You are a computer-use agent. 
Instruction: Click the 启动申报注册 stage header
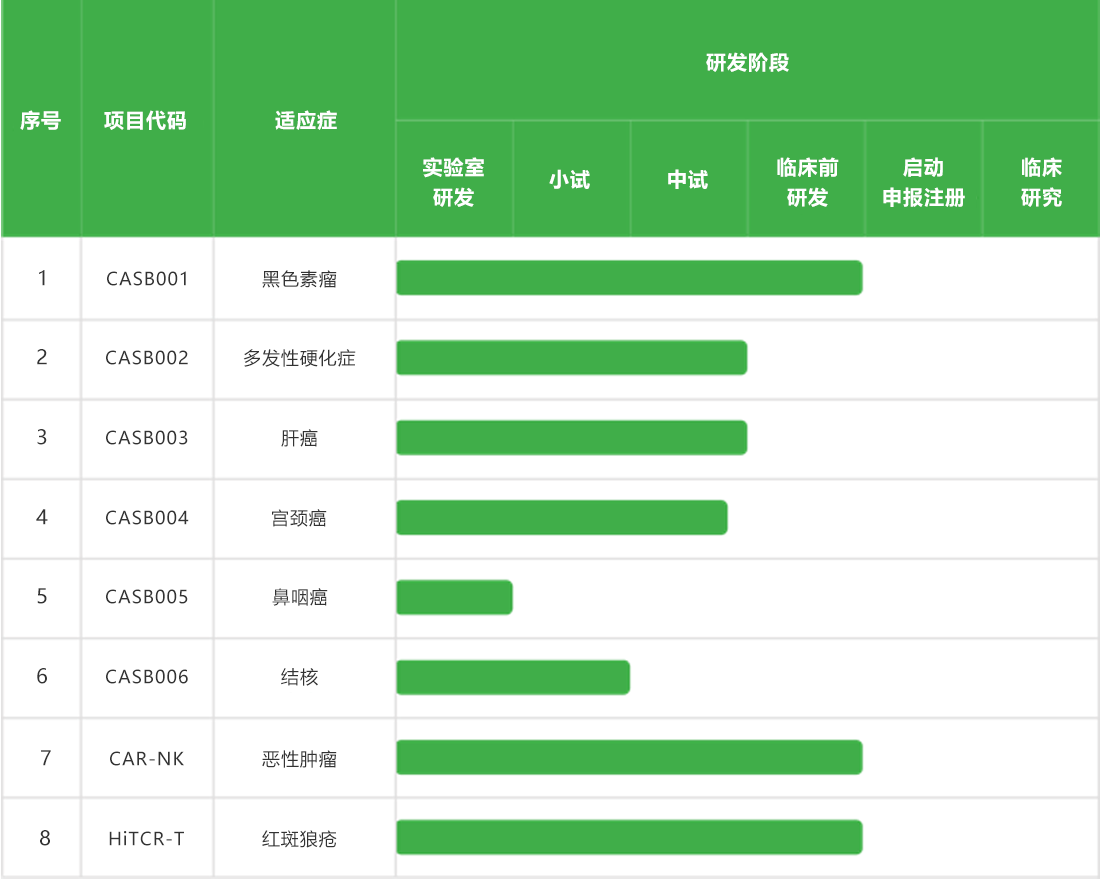(923, 182)
